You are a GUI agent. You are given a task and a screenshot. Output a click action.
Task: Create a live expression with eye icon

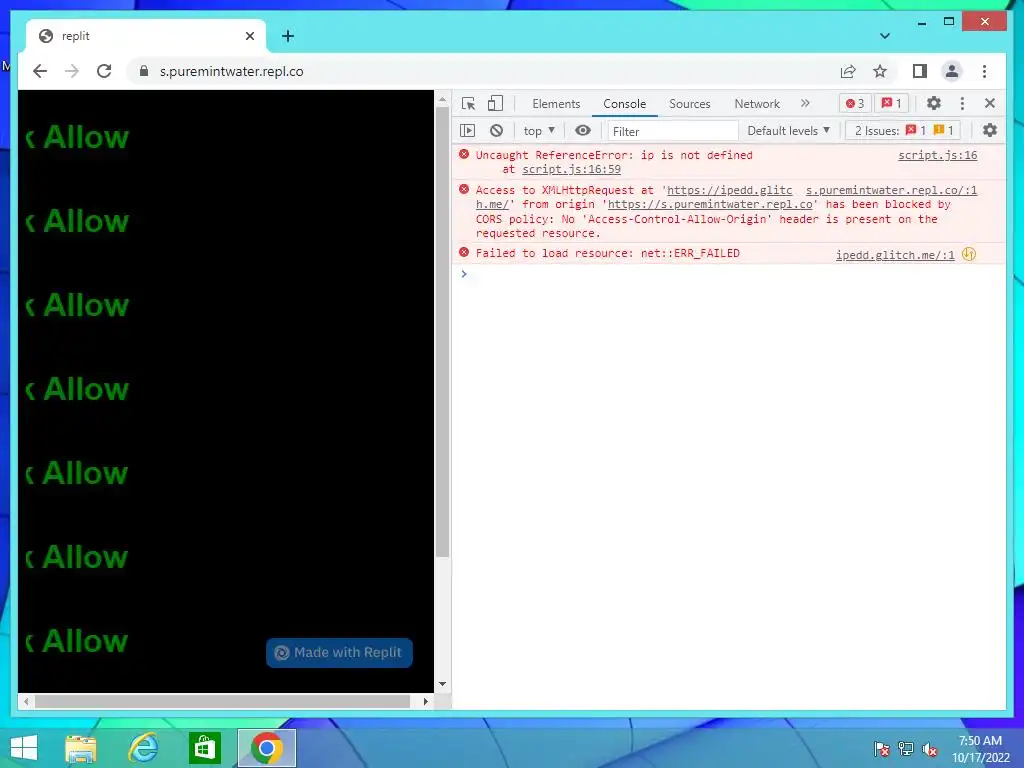pyautogui.click(x=583, y=131)
